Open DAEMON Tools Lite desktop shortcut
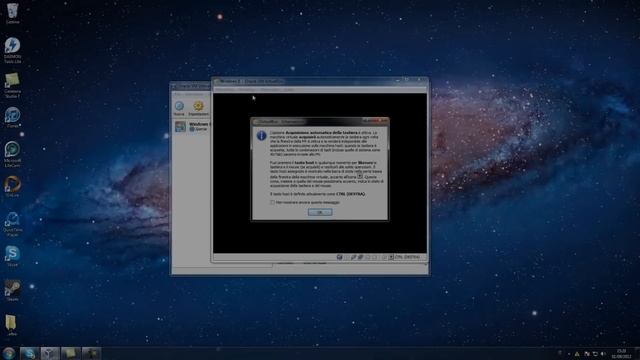This screenshot has width=640, height=360. click(12, 50)
